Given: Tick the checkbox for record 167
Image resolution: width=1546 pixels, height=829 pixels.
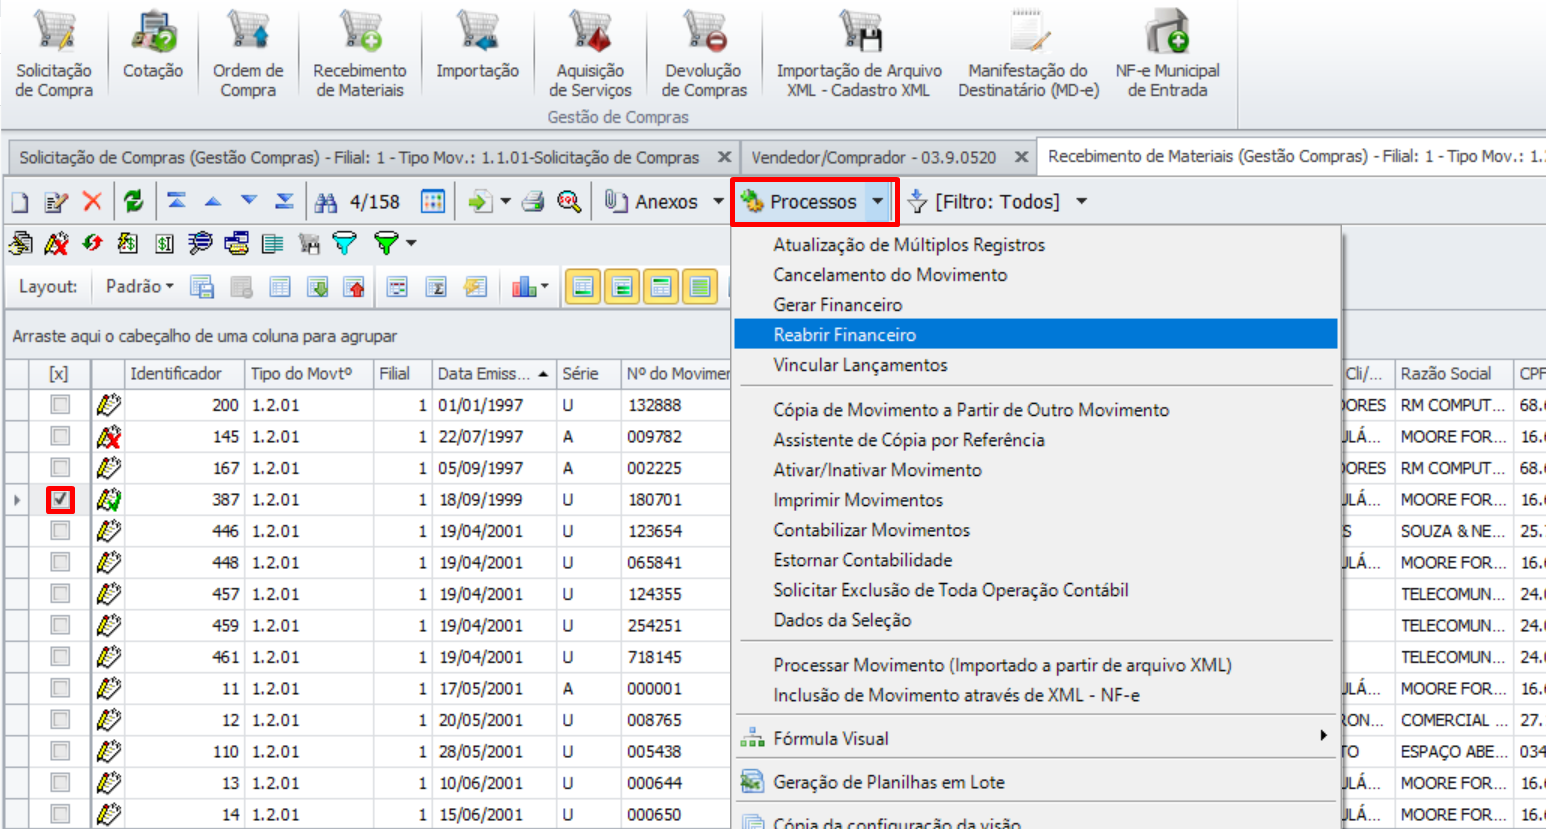Looking at the screenshot, I should (60, 468).
